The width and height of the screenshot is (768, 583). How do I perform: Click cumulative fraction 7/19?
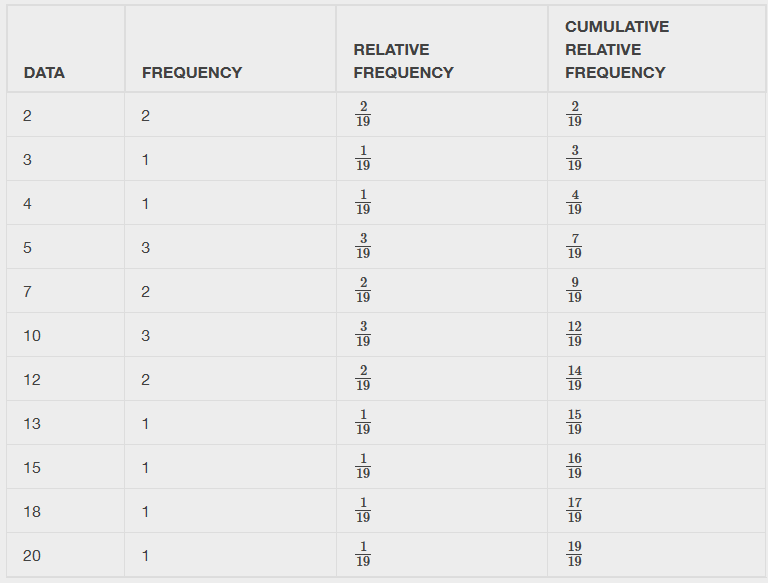click(574, 247)
